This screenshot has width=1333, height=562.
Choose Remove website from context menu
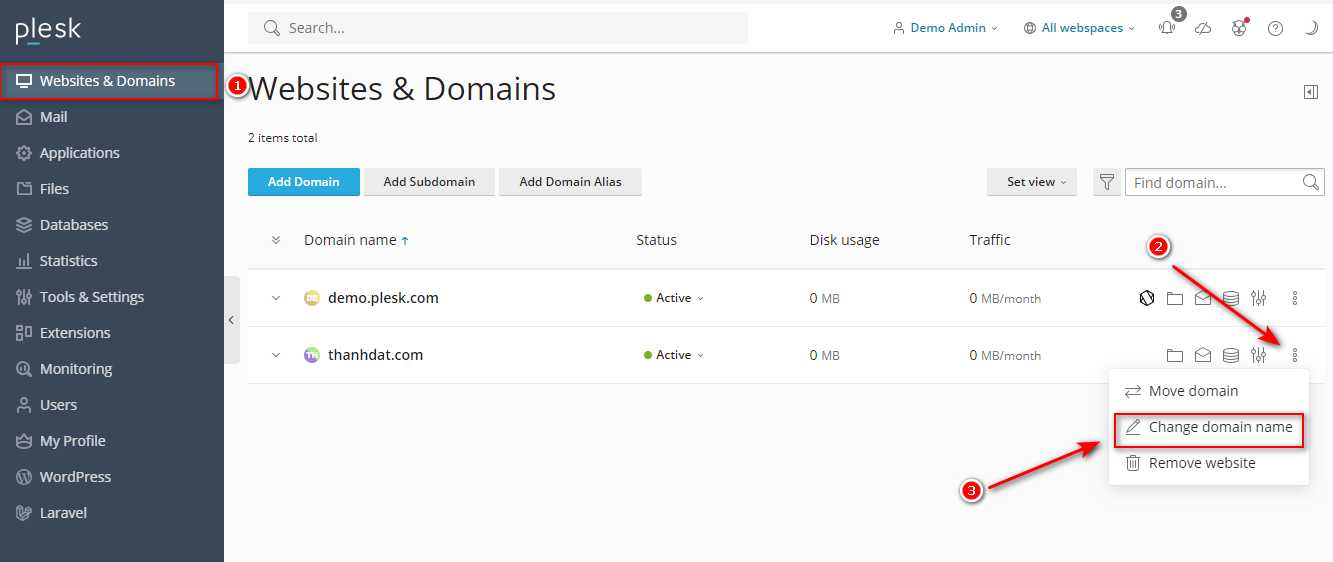[1201, 463]
